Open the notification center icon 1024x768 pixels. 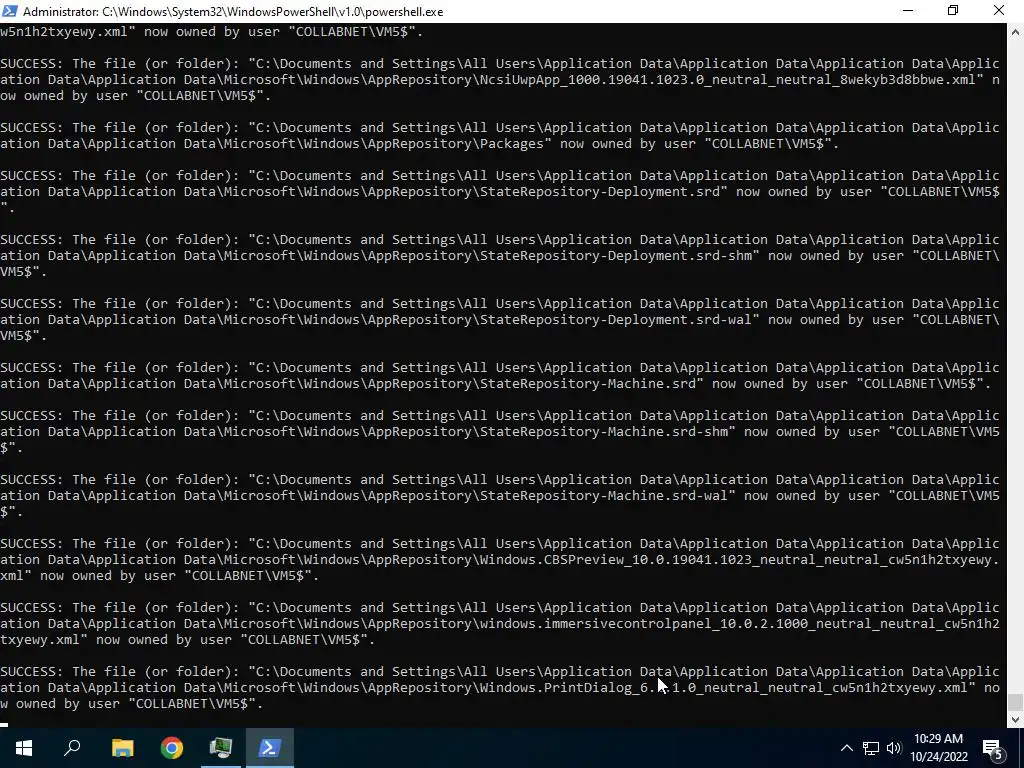(993, 749)
